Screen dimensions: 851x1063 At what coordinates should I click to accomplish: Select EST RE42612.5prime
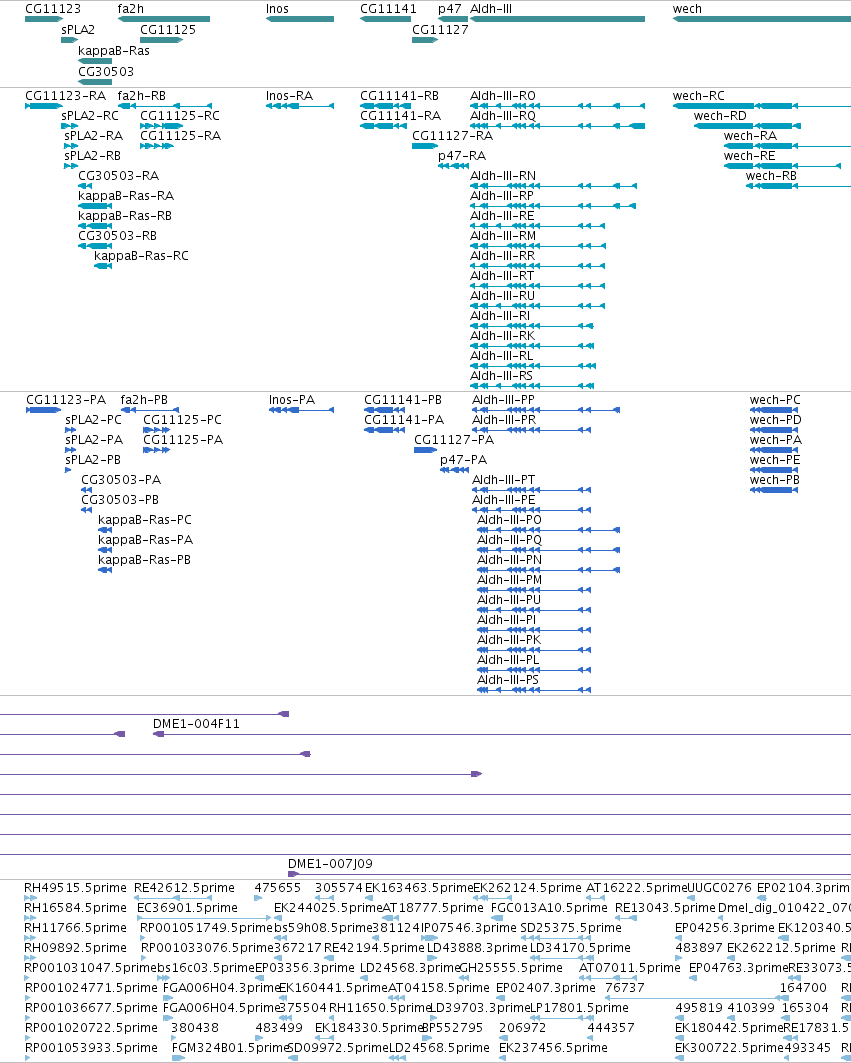[x=184, y=888]
